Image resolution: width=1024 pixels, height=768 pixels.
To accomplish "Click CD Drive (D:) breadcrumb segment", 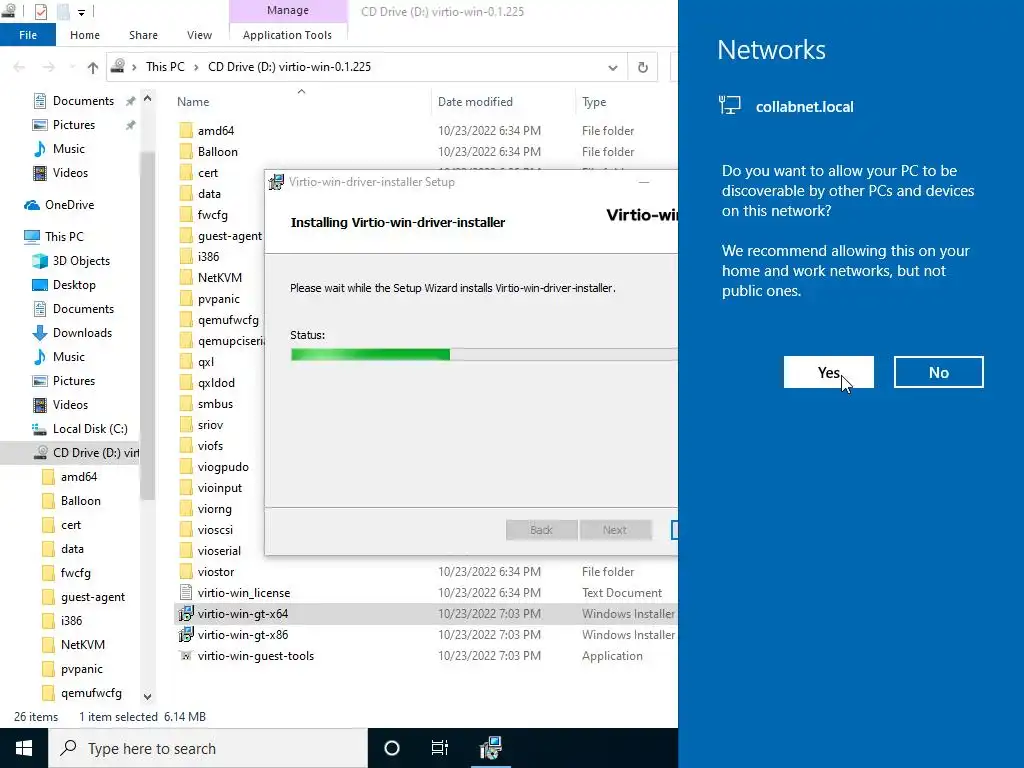I will pyautogui.click(x=289, y=67).
